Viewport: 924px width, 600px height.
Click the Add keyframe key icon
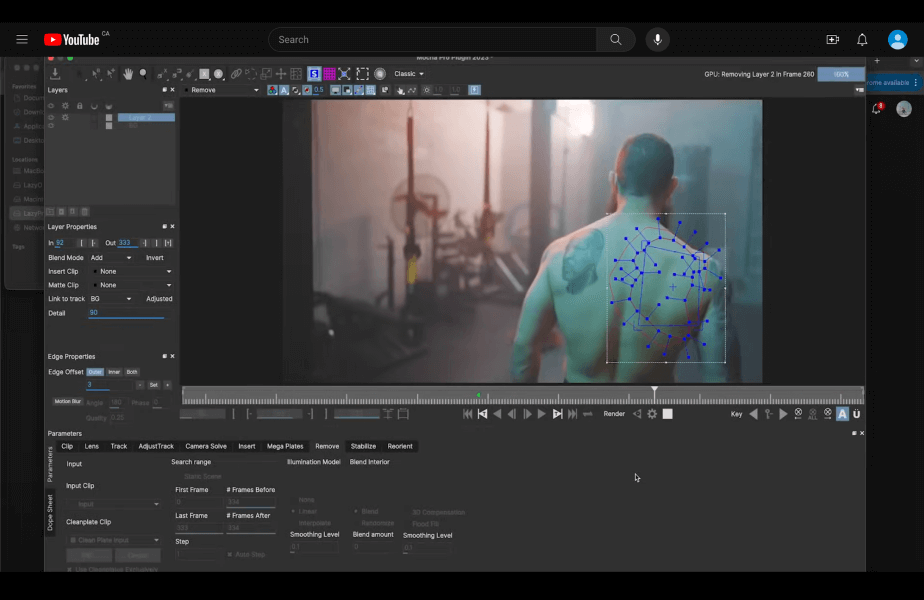coord(768,414)
